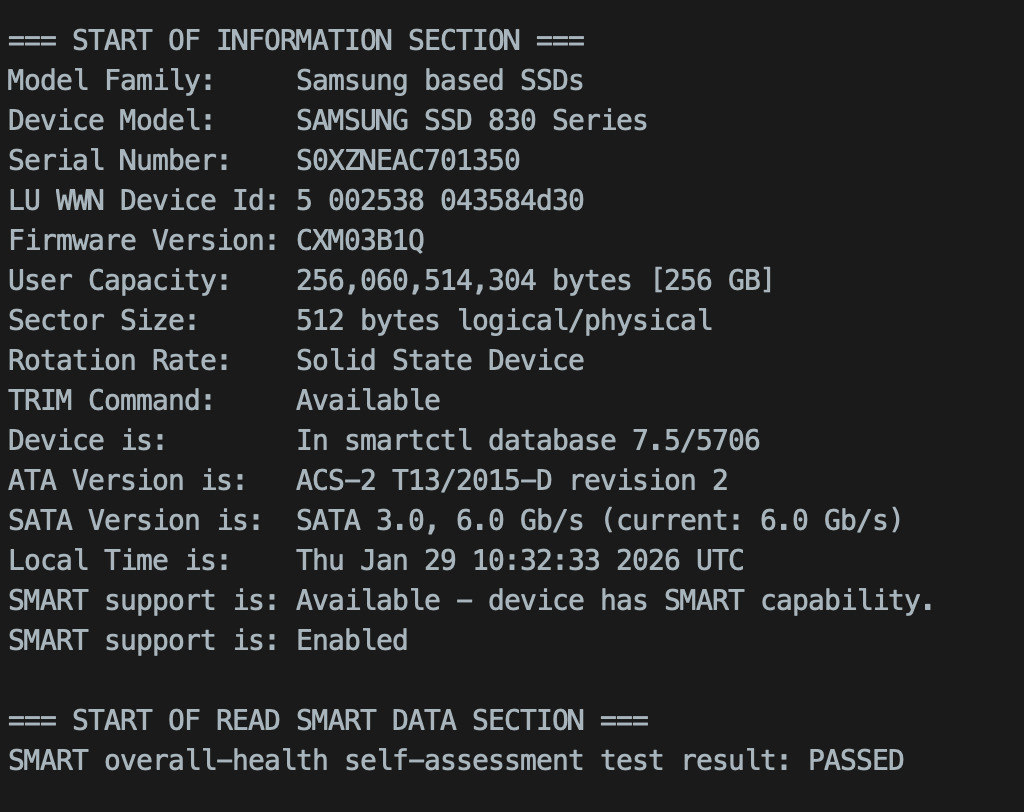
Task: Click the START OF READ SMART DATA header
Action: [328, 720]
